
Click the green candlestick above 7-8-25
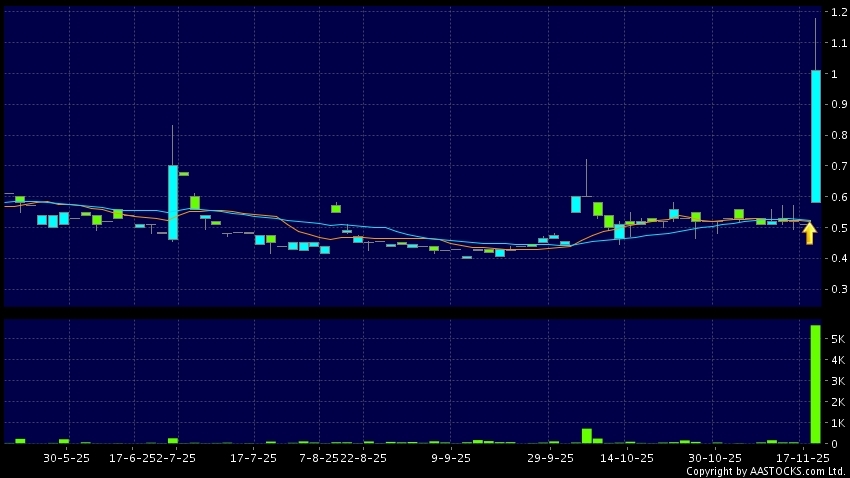336,208
